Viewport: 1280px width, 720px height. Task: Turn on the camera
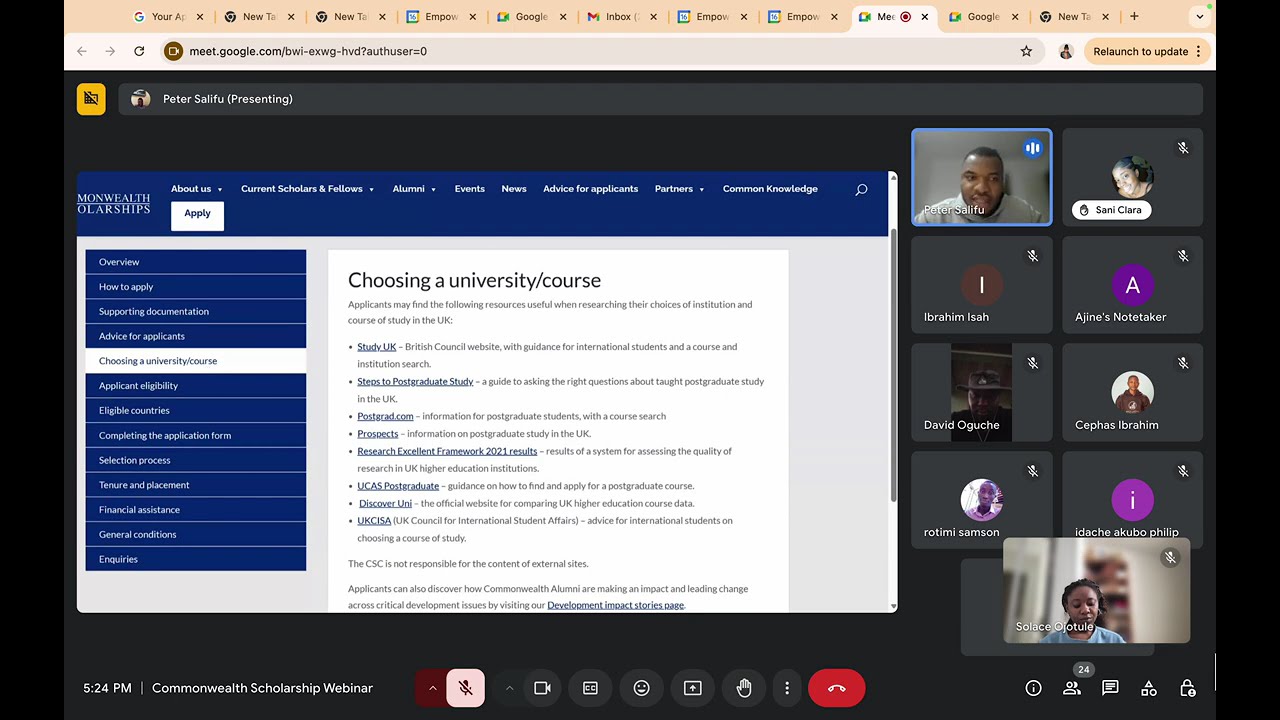pos(542,688)
